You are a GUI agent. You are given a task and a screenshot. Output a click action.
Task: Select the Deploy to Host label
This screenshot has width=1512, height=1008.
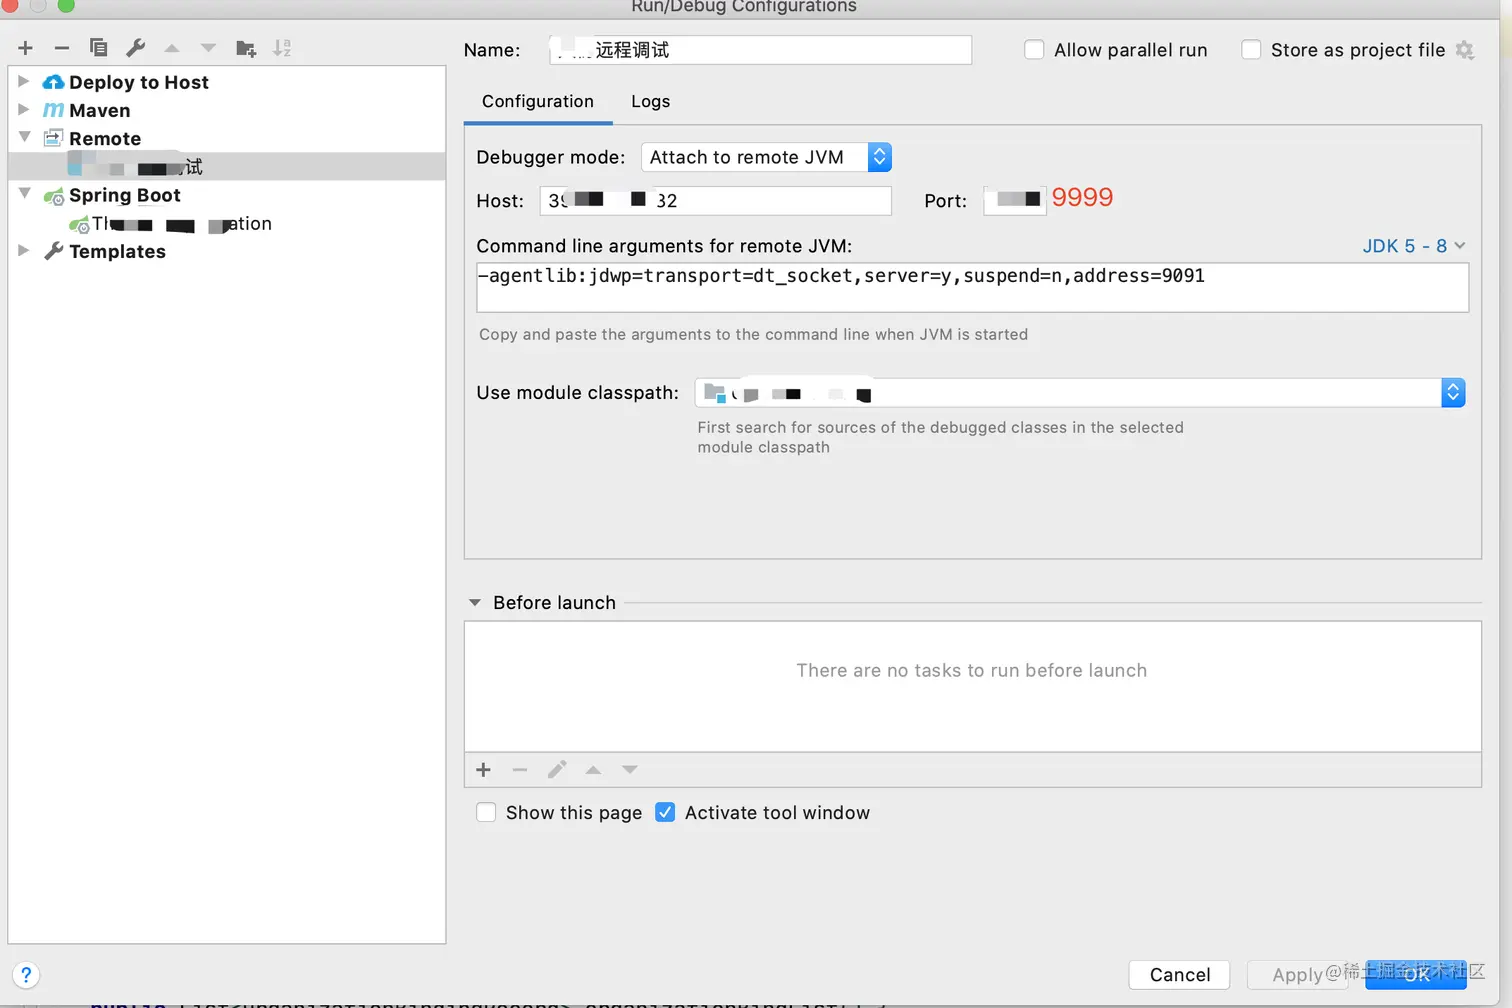pyautogui.click(x=139, y=82)
